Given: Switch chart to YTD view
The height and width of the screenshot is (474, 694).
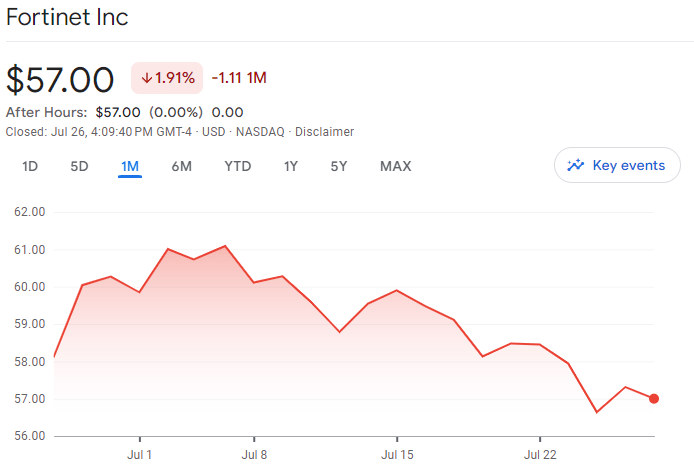Looking at the screenshot, I should coord(238,166).
